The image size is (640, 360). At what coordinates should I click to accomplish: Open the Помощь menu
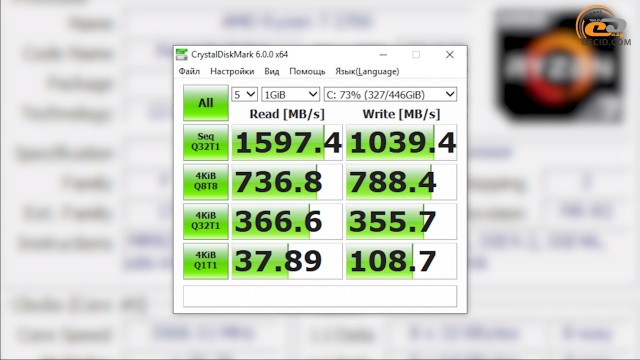307,71
